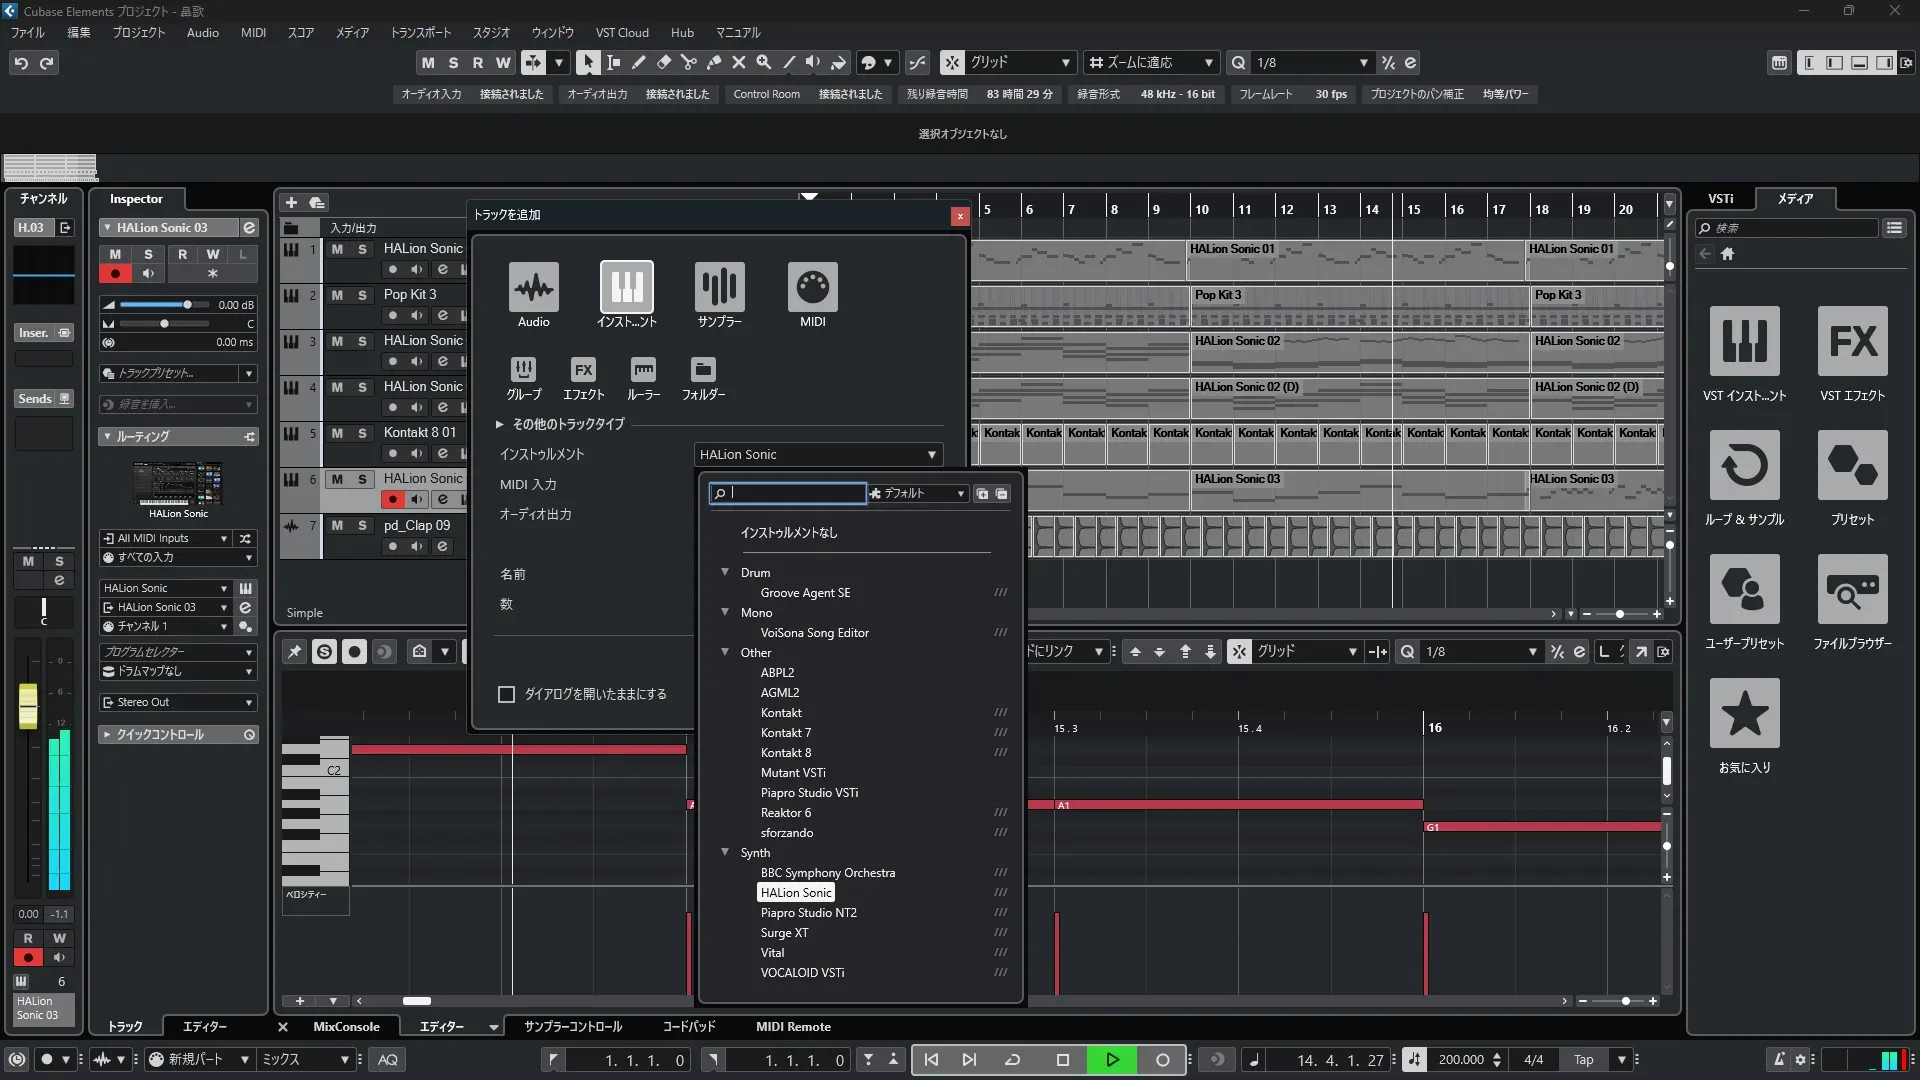Choose Surge XT from instrument list
The width and height of the screenshot is (1920, 1080).
click(784, 933)
